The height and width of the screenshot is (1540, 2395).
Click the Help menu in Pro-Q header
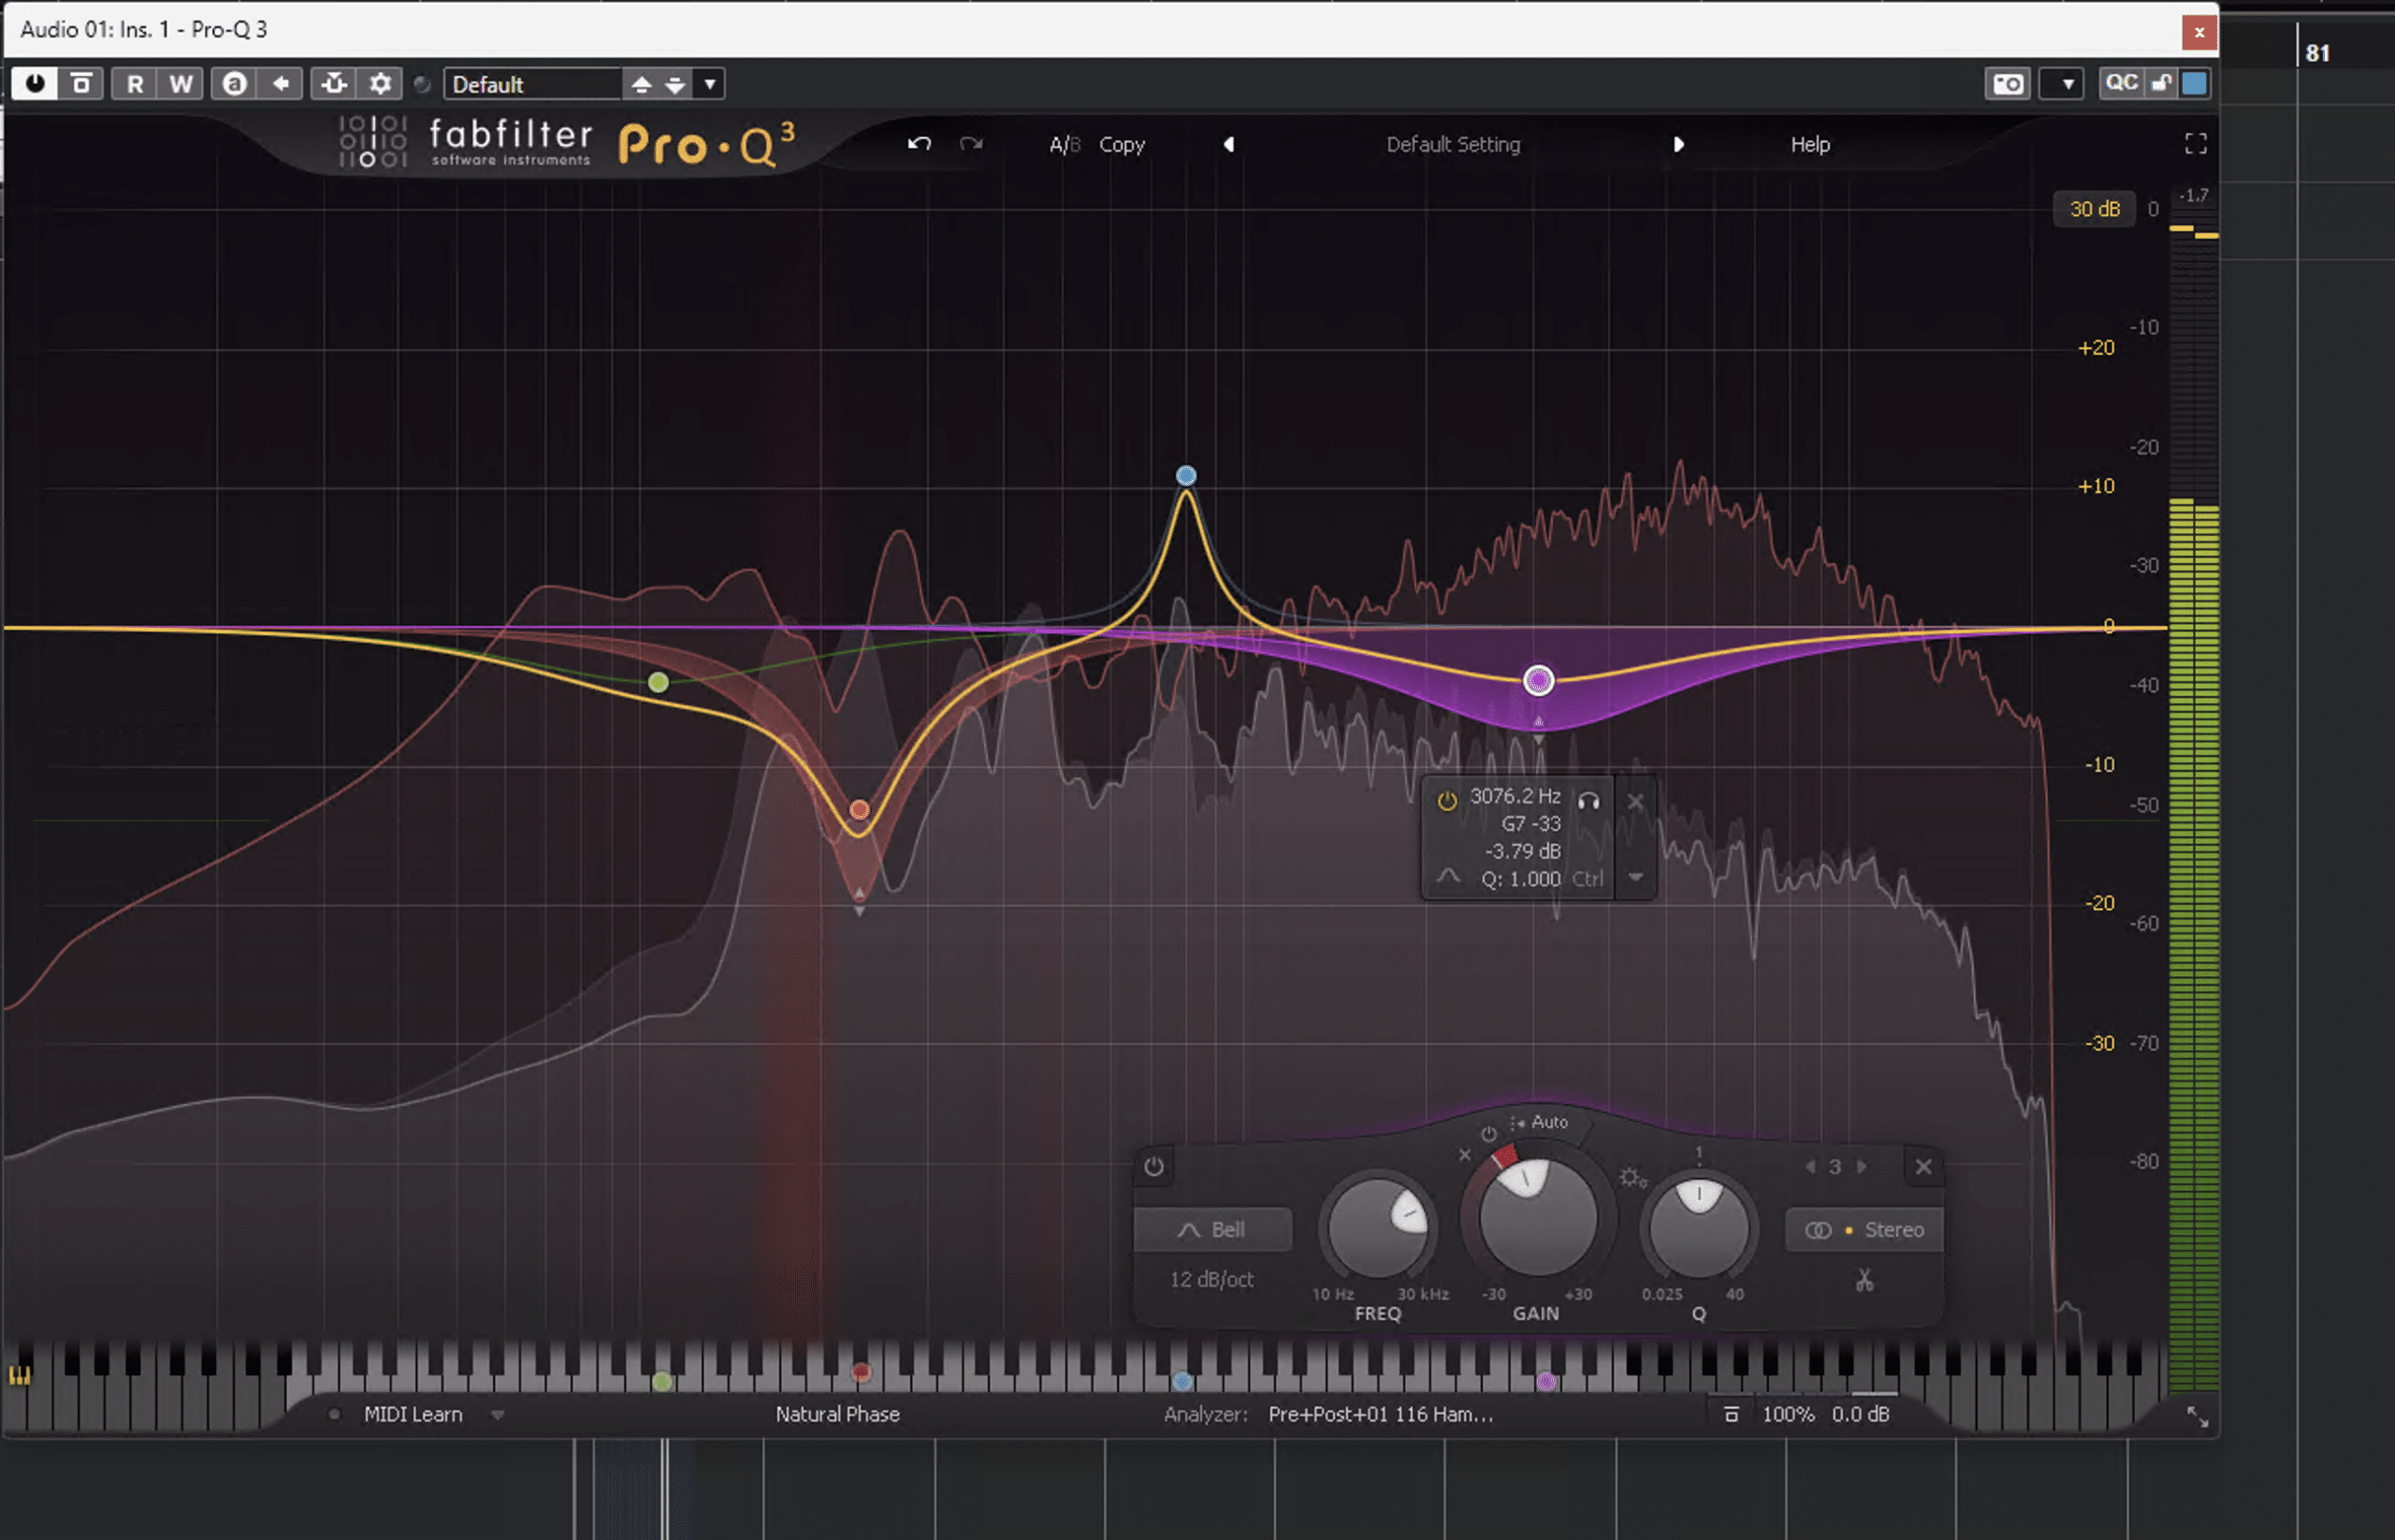tap(1809, 144)
